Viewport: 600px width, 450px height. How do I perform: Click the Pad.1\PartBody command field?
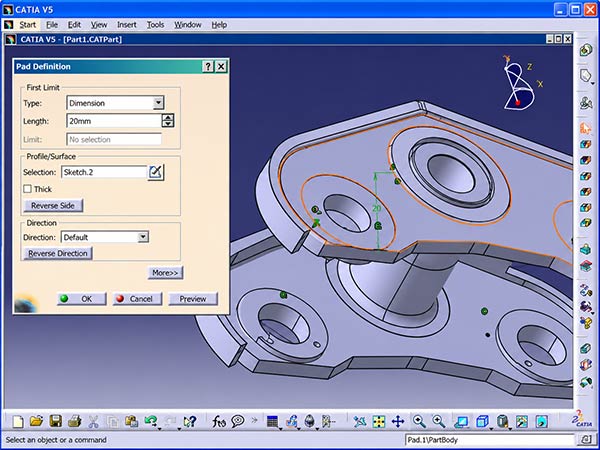(x=489, y=440)
